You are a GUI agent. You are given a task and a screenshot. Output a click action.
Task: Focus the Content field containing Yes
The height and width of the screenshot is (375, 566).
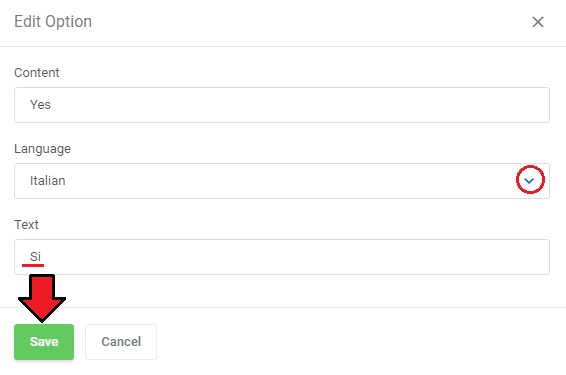click(x=282, y=105)
